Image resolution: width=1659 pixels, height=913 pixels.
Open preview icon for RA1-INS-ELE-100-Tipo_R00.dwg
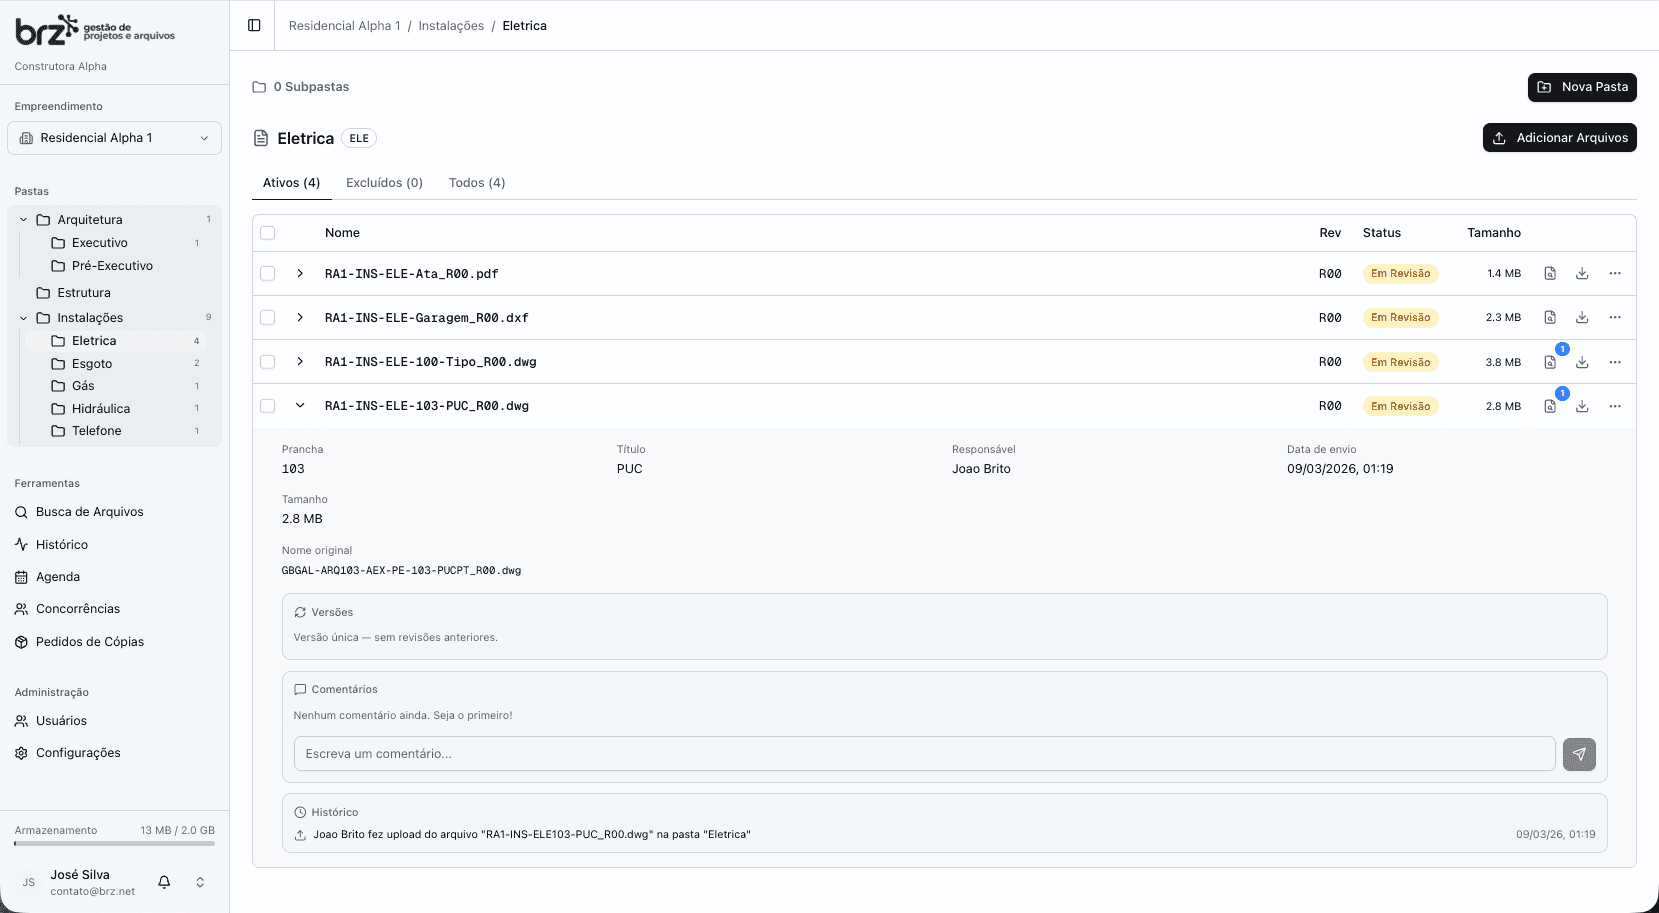click(1550, 362)
